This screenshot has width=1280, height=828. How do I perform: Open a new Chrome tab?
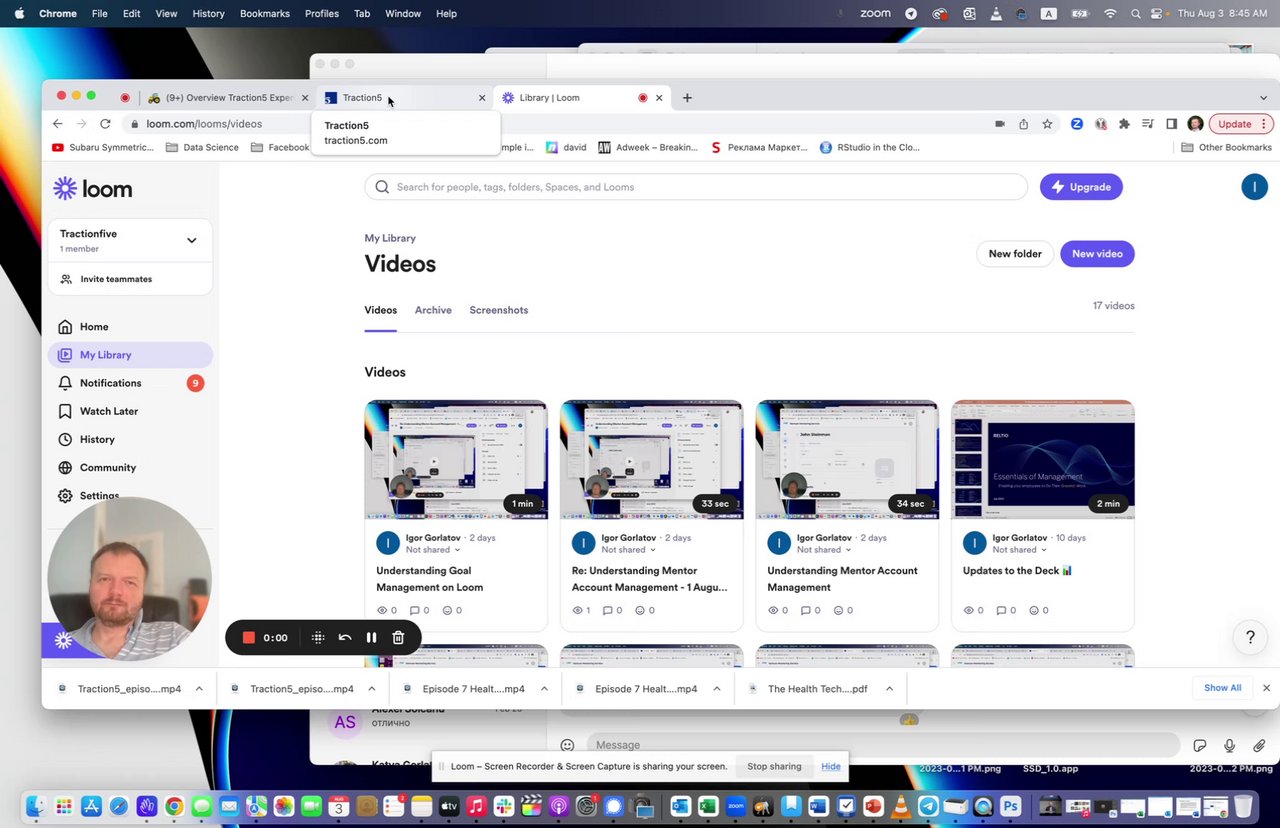click(687, 98)
